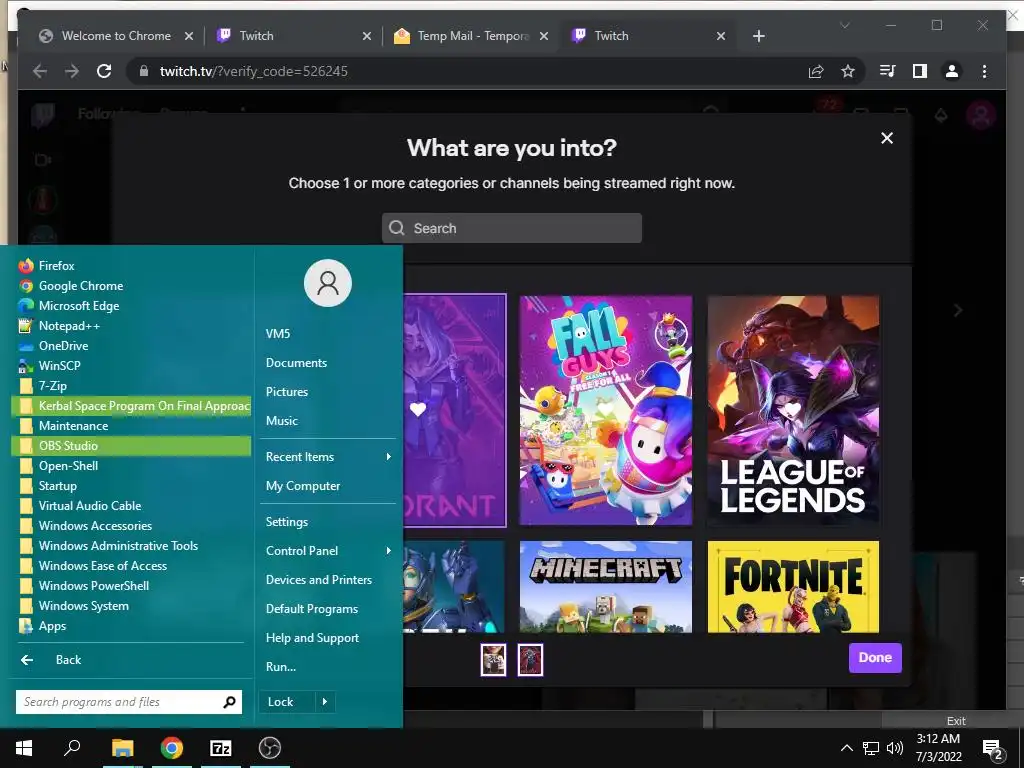Screen dimensions: 1024x768
Task: Expand the Open-Shell folder
Action: tap(131, 466)
